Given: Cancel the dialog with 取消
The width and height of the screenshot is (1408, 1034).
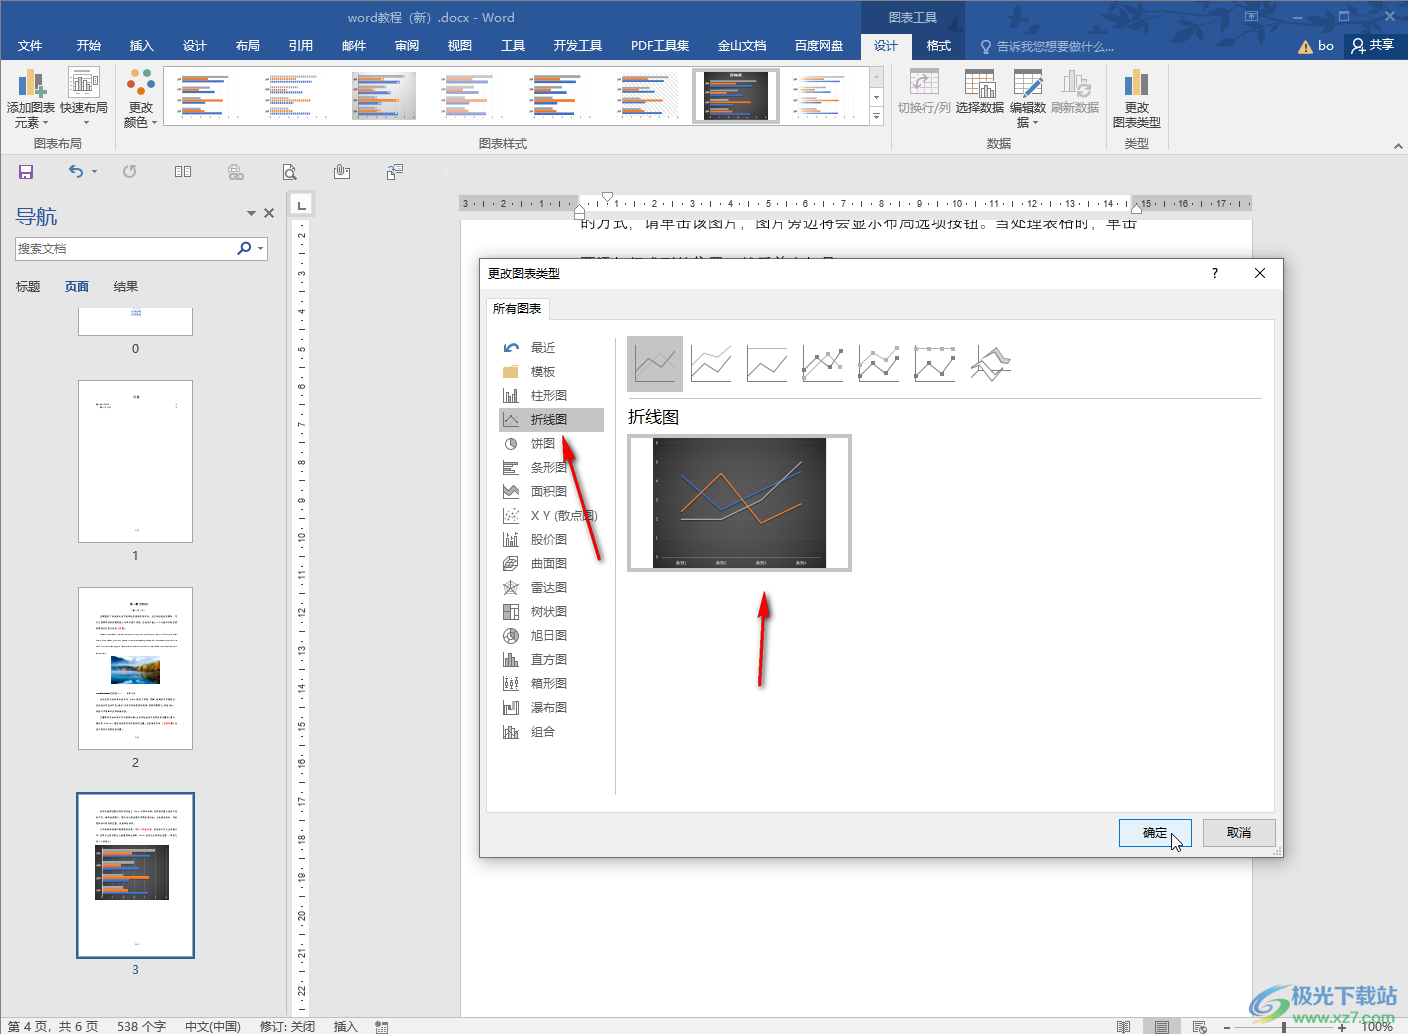Looking at the screenshot, I should [x=1239, y=833].
